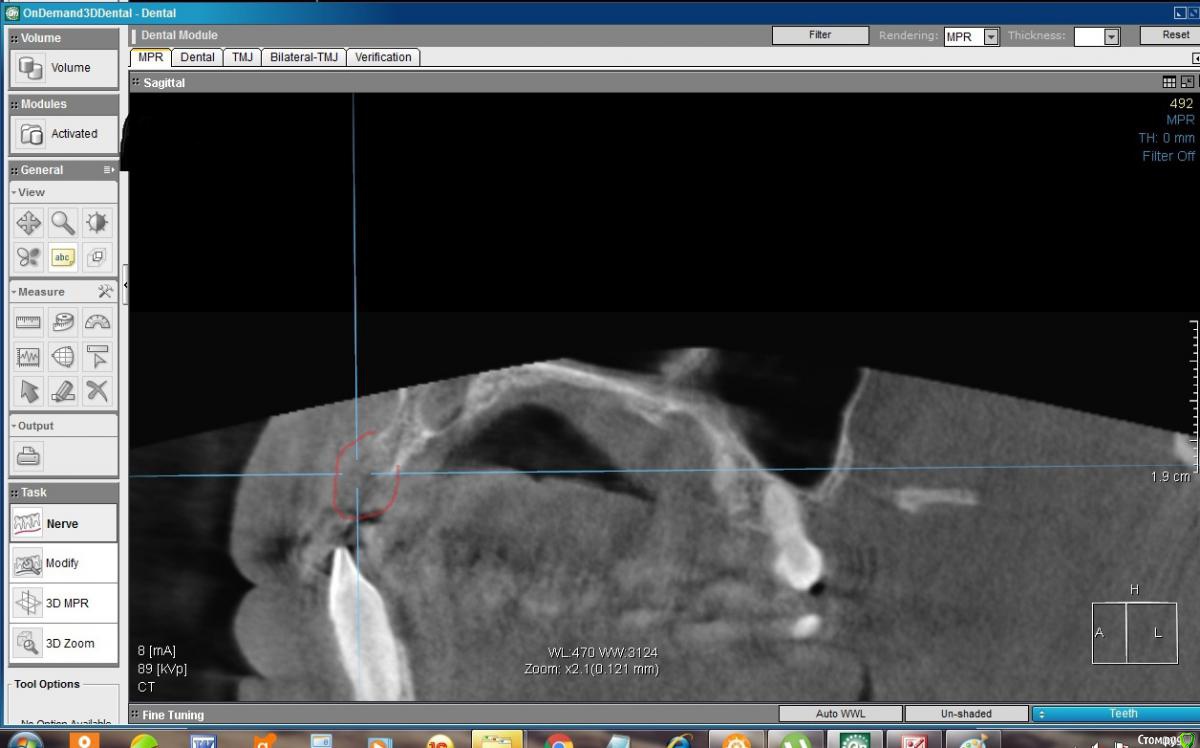Toggle the grid layout icon in Sagittal header
1200x748 pixels.
1169,82
